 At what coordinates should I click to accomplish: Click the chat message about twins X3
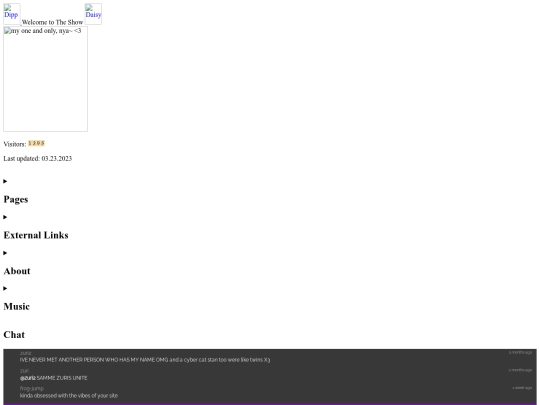pos(145,360)
